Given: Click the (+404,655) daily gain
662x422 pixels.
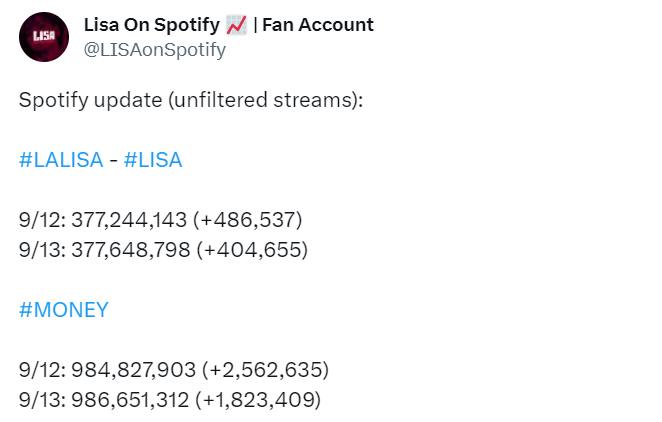Looking at the screenshot, I should click(x=252, y=250).
